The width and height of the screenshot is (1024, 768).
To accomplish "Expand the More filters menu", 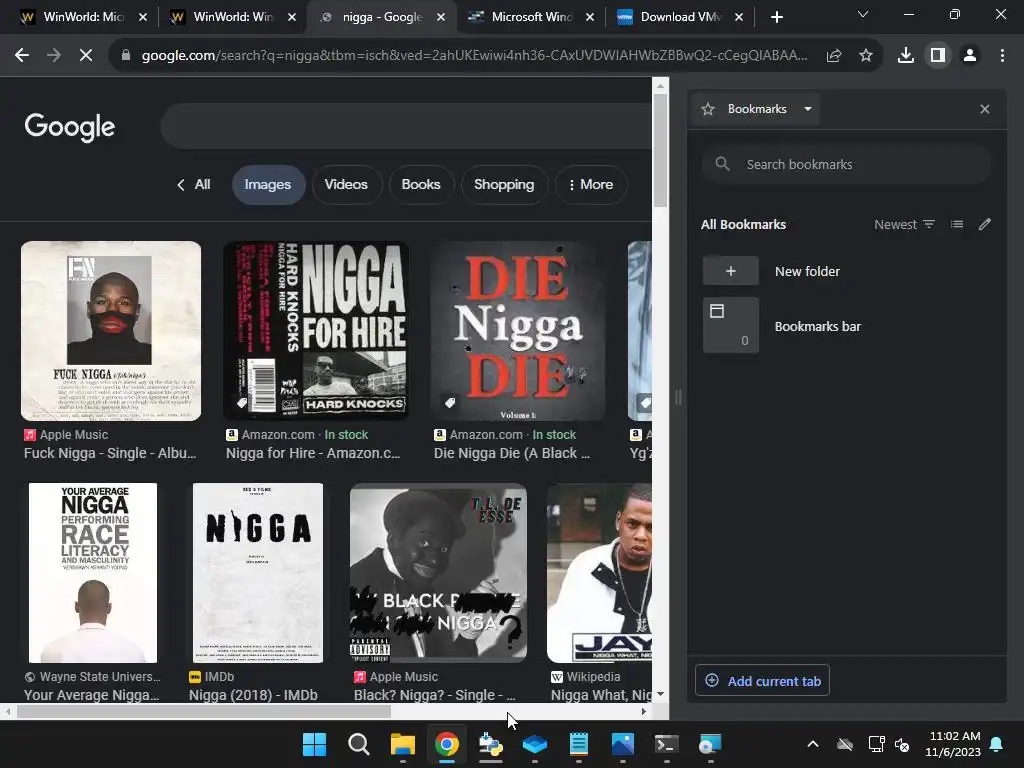I will tap(591, 185).
